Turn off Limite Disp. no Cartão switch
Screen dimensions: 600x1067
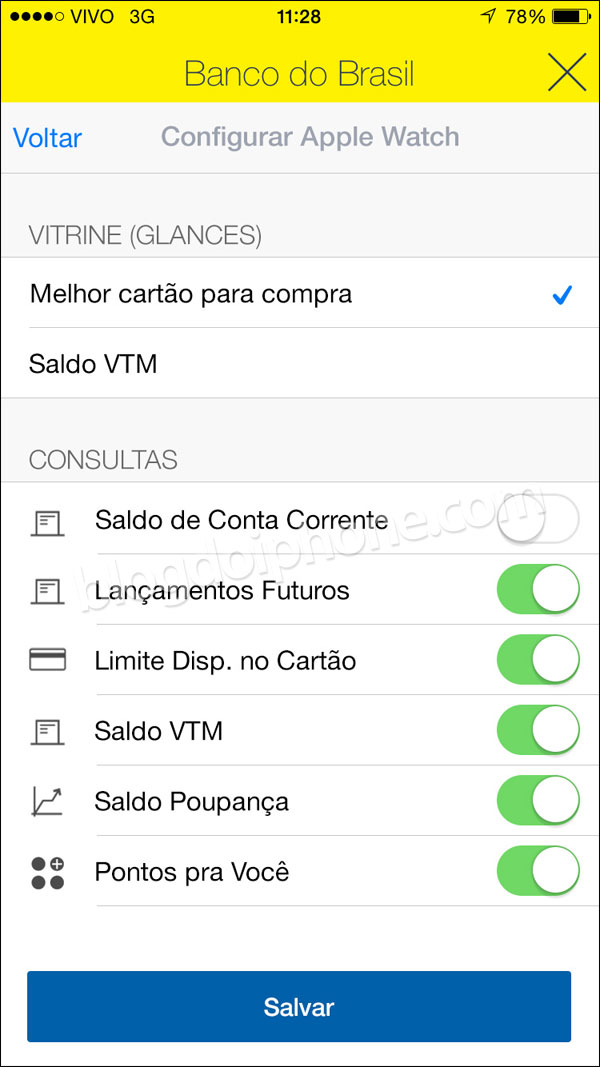coord(538,659)
